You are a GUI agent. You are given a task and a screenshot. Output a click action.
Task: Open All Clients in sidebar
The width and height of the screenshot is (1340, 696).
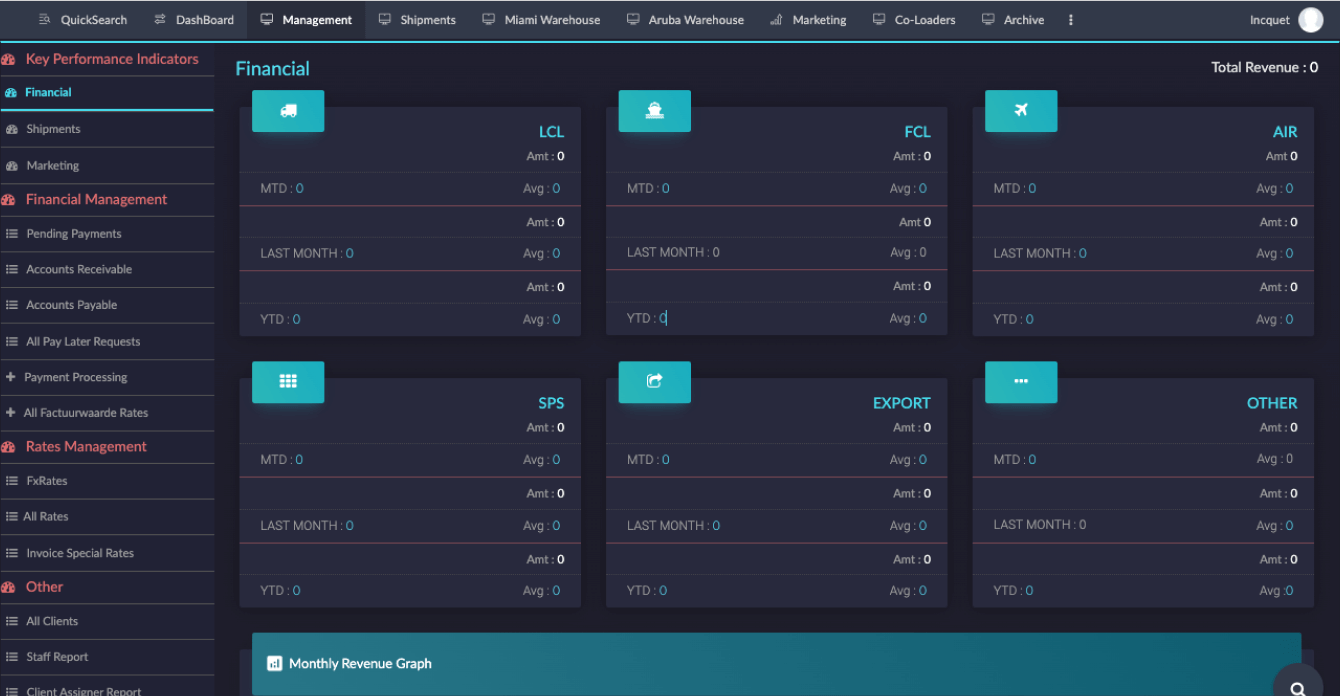click(51, 621)
